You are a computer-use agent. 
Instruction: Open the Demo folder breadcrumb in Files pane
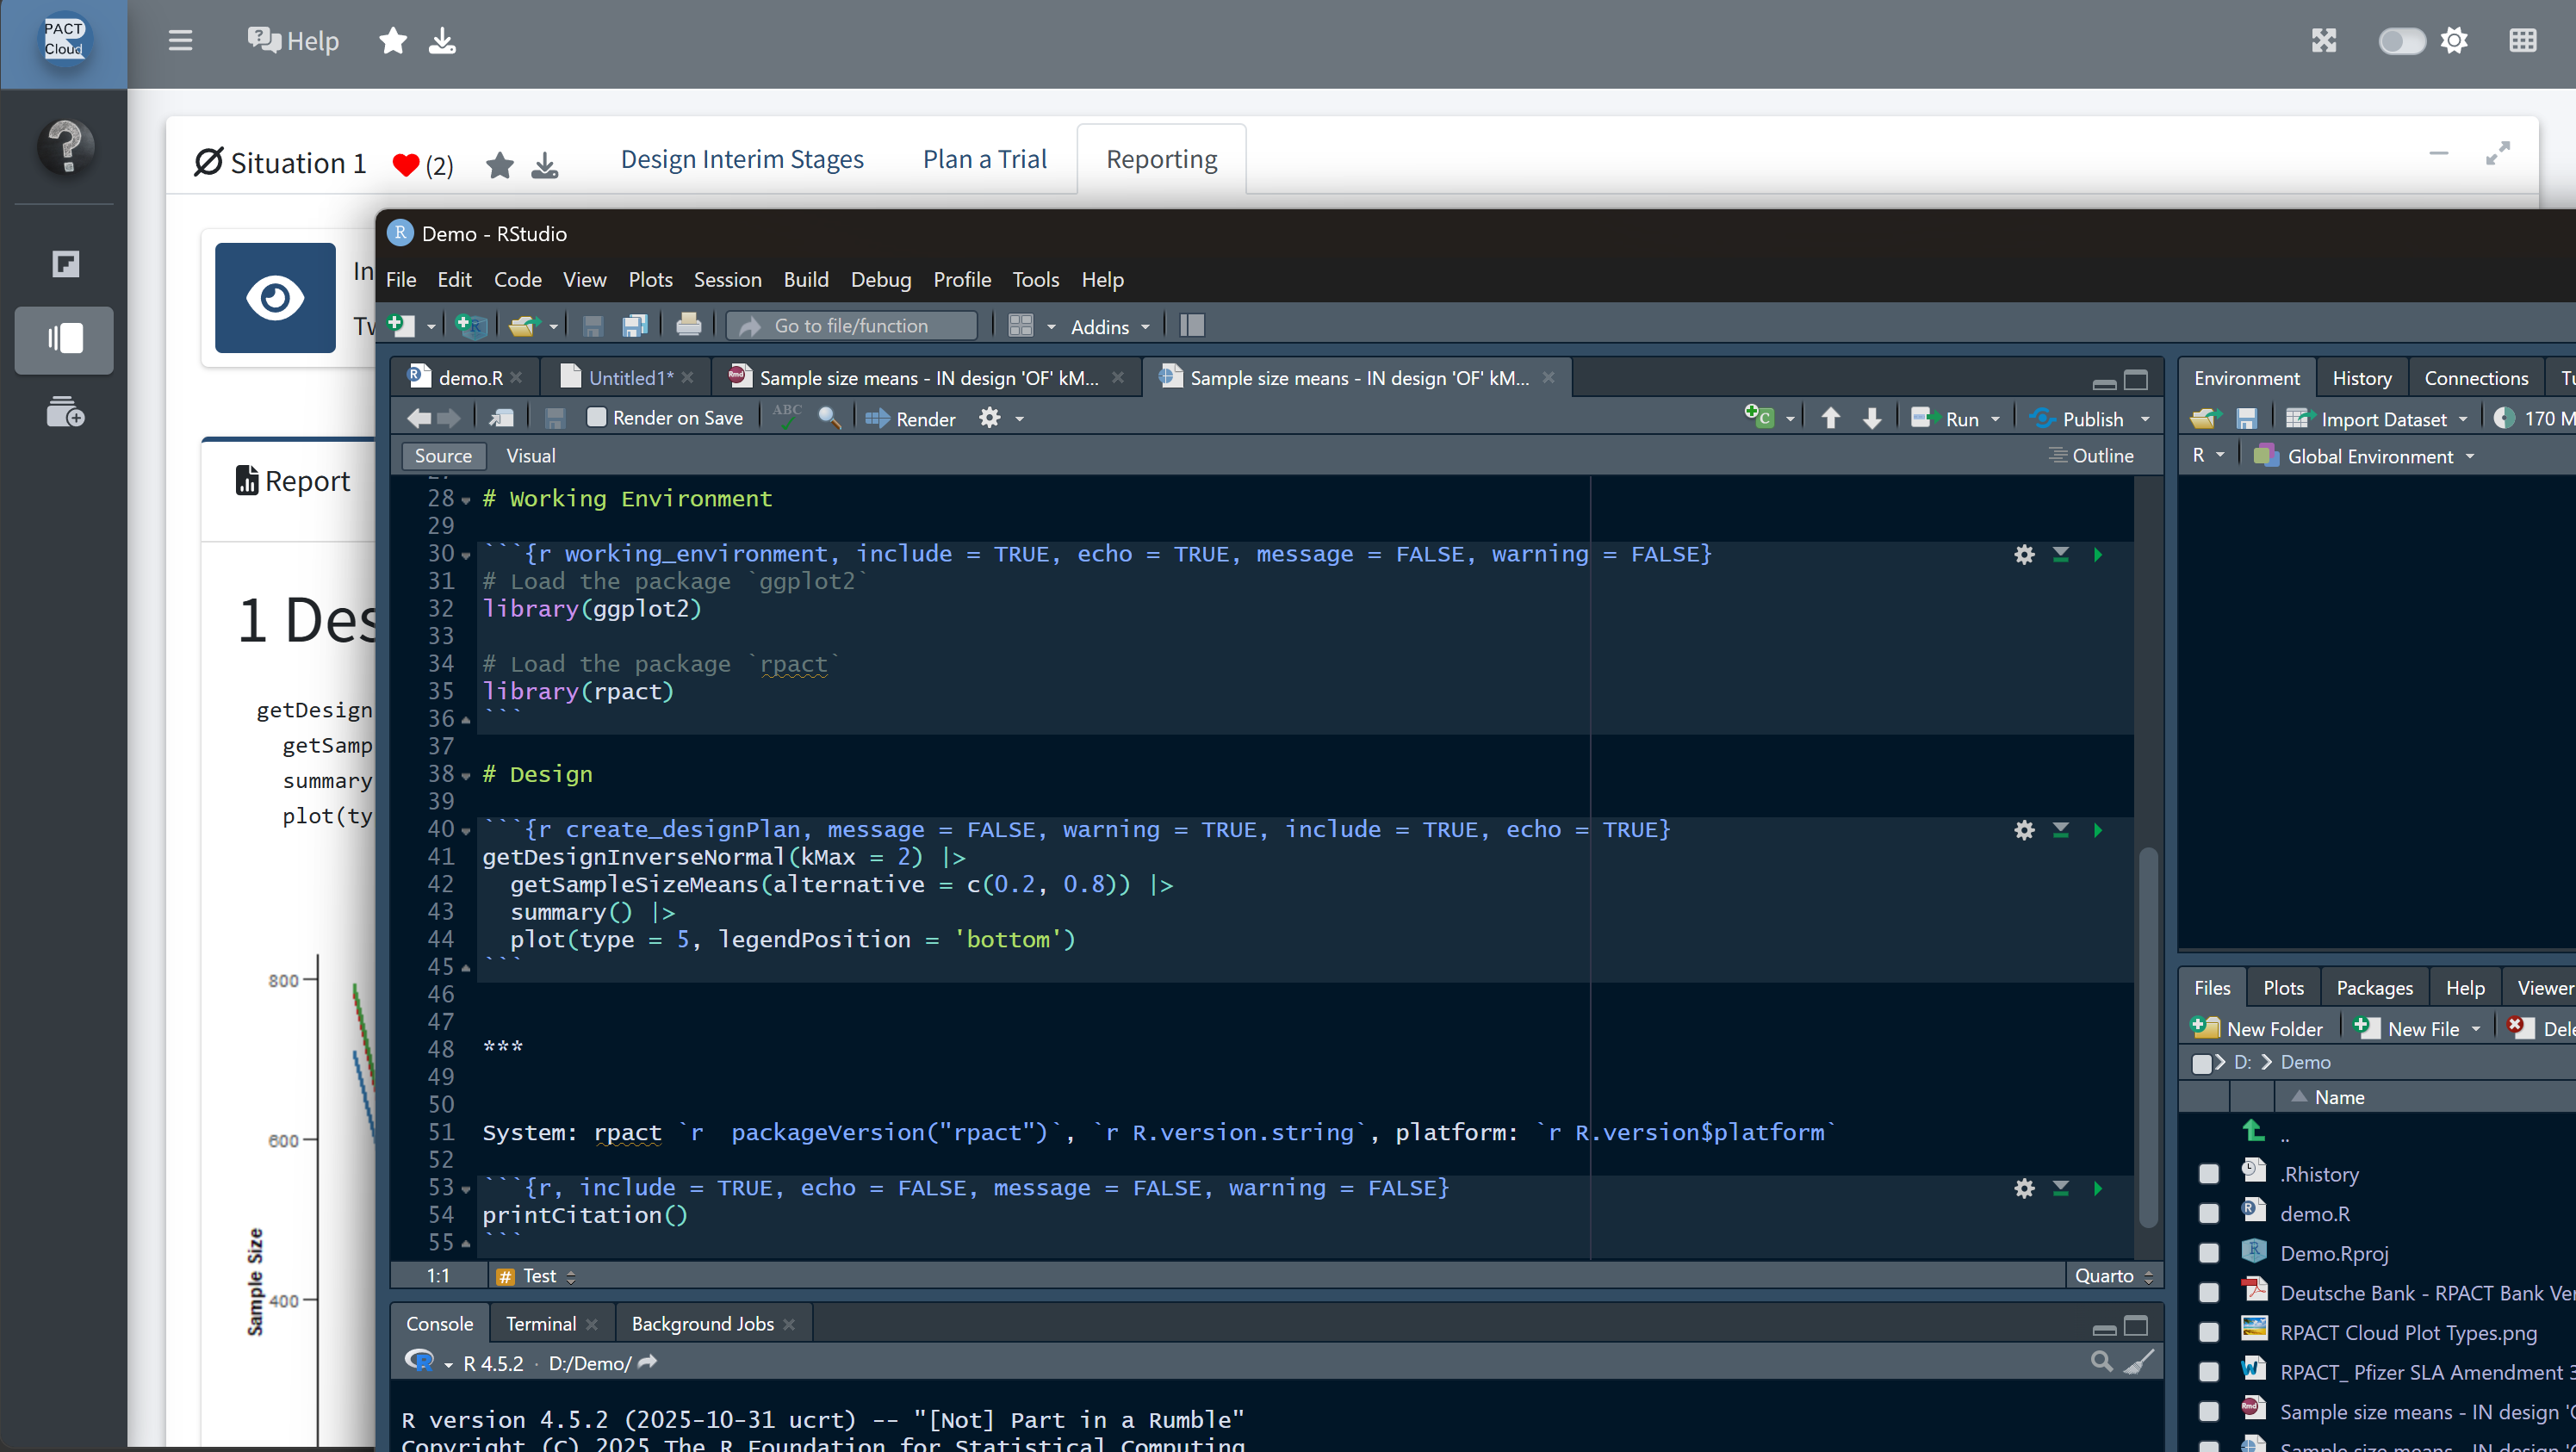pyautogui.click(x=2305, y=1062)
